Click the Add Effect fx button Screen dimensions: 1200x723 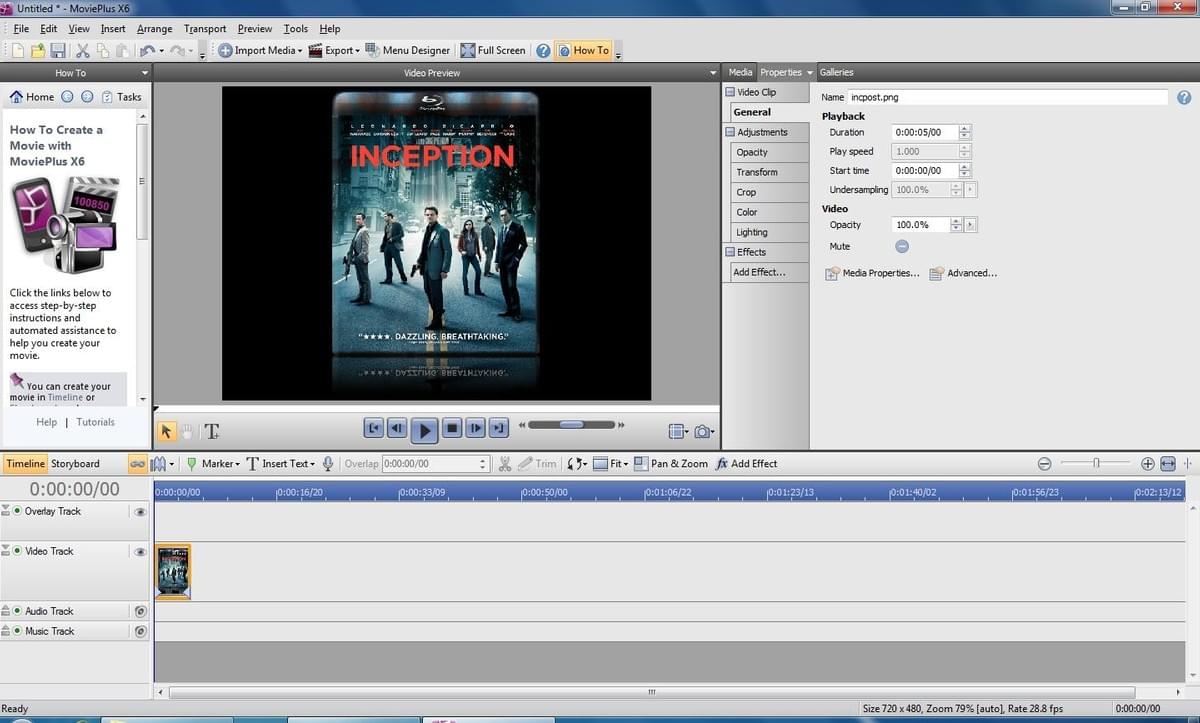pos(746,464)
